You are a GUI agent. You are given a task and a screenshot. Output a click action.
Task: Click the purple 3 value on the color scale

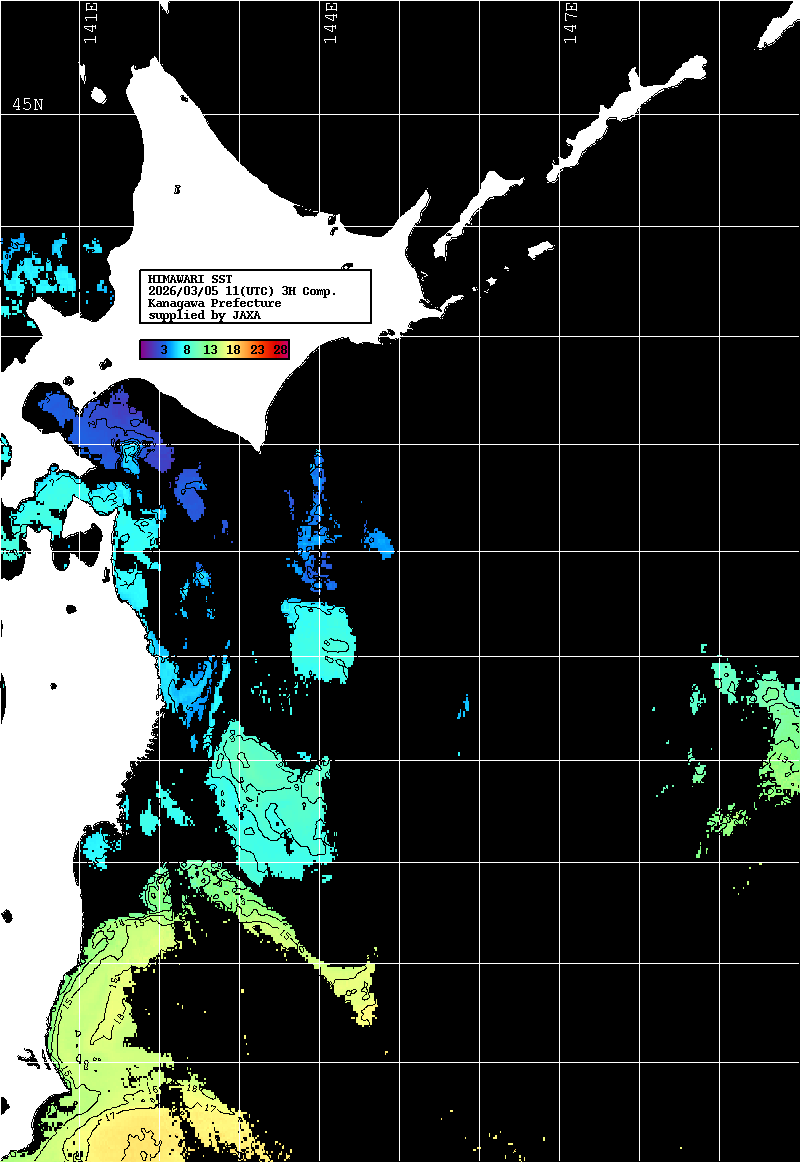(x=163, y=350)
